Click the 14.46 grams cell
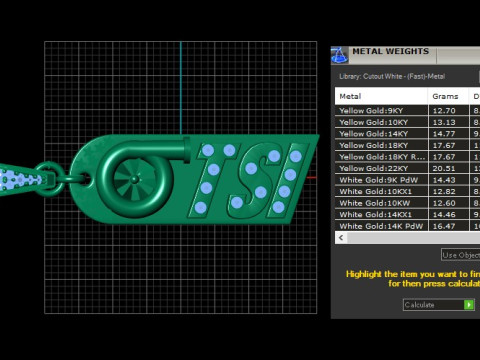480x360 pixels. coord(448,214)
